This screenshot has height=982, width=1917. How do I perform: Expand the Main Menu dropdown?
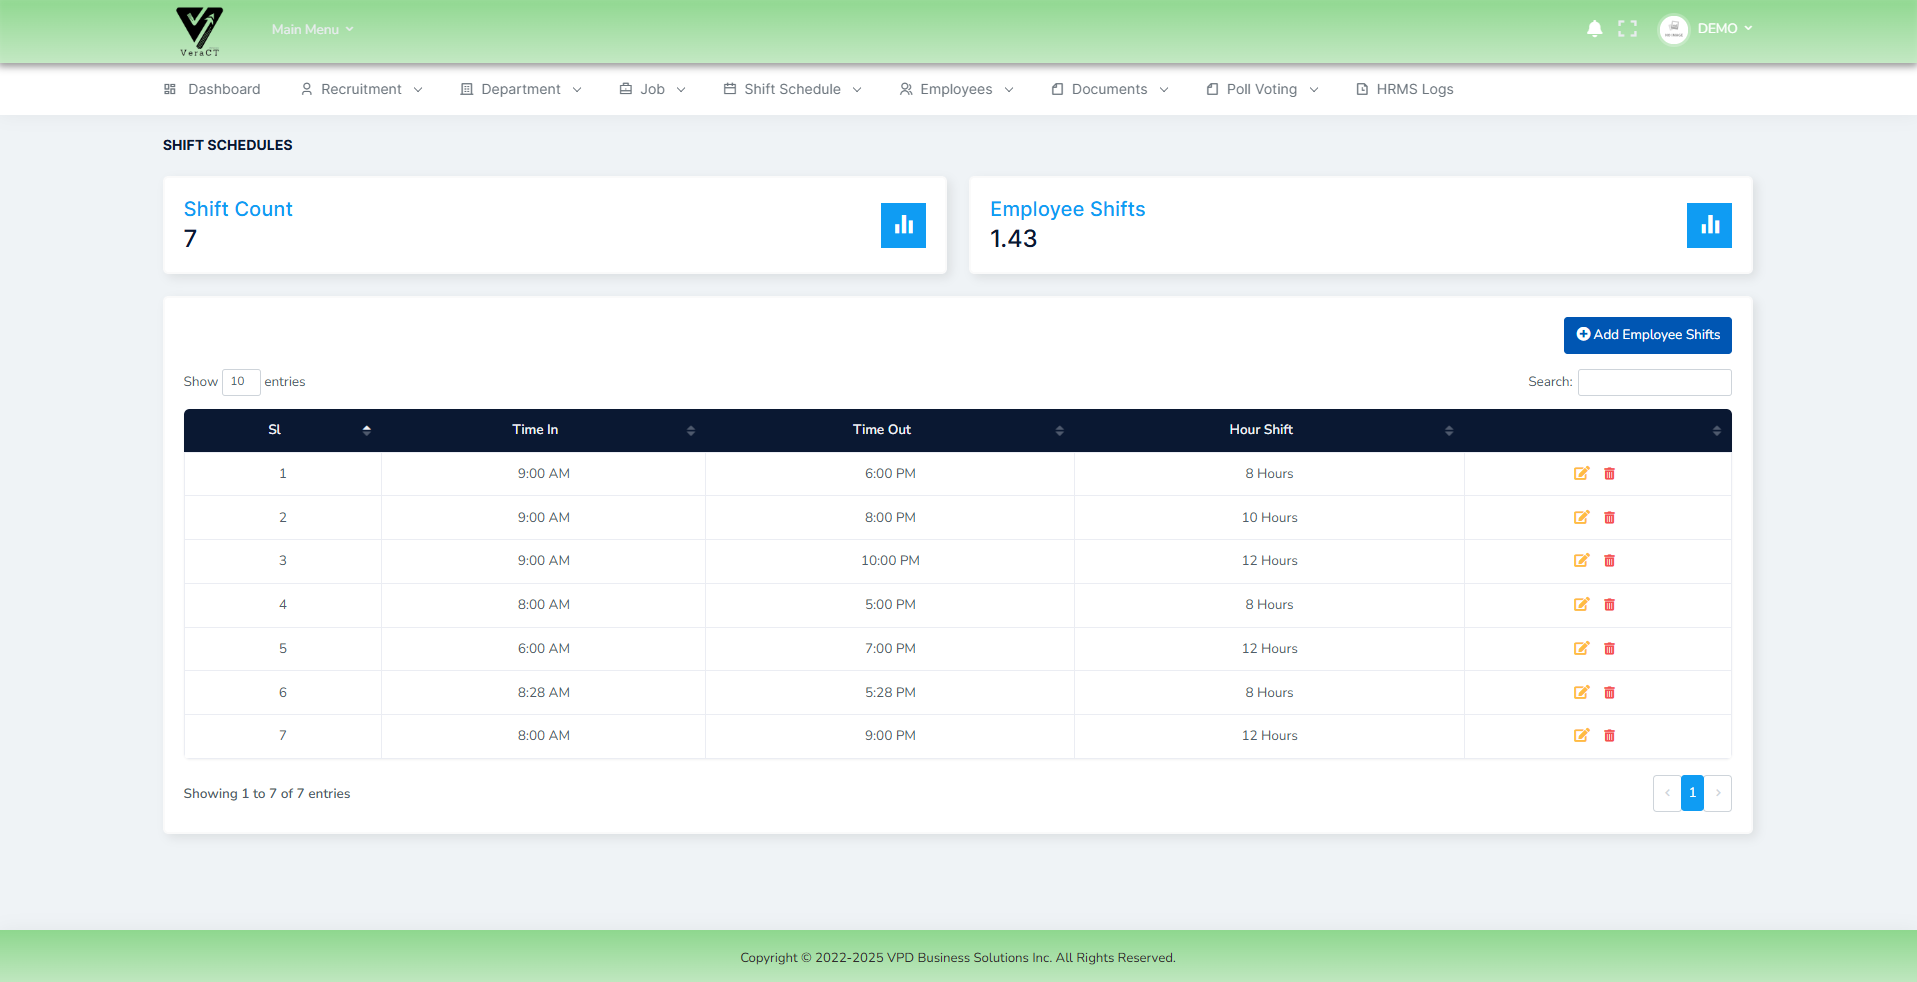(312, 30)
